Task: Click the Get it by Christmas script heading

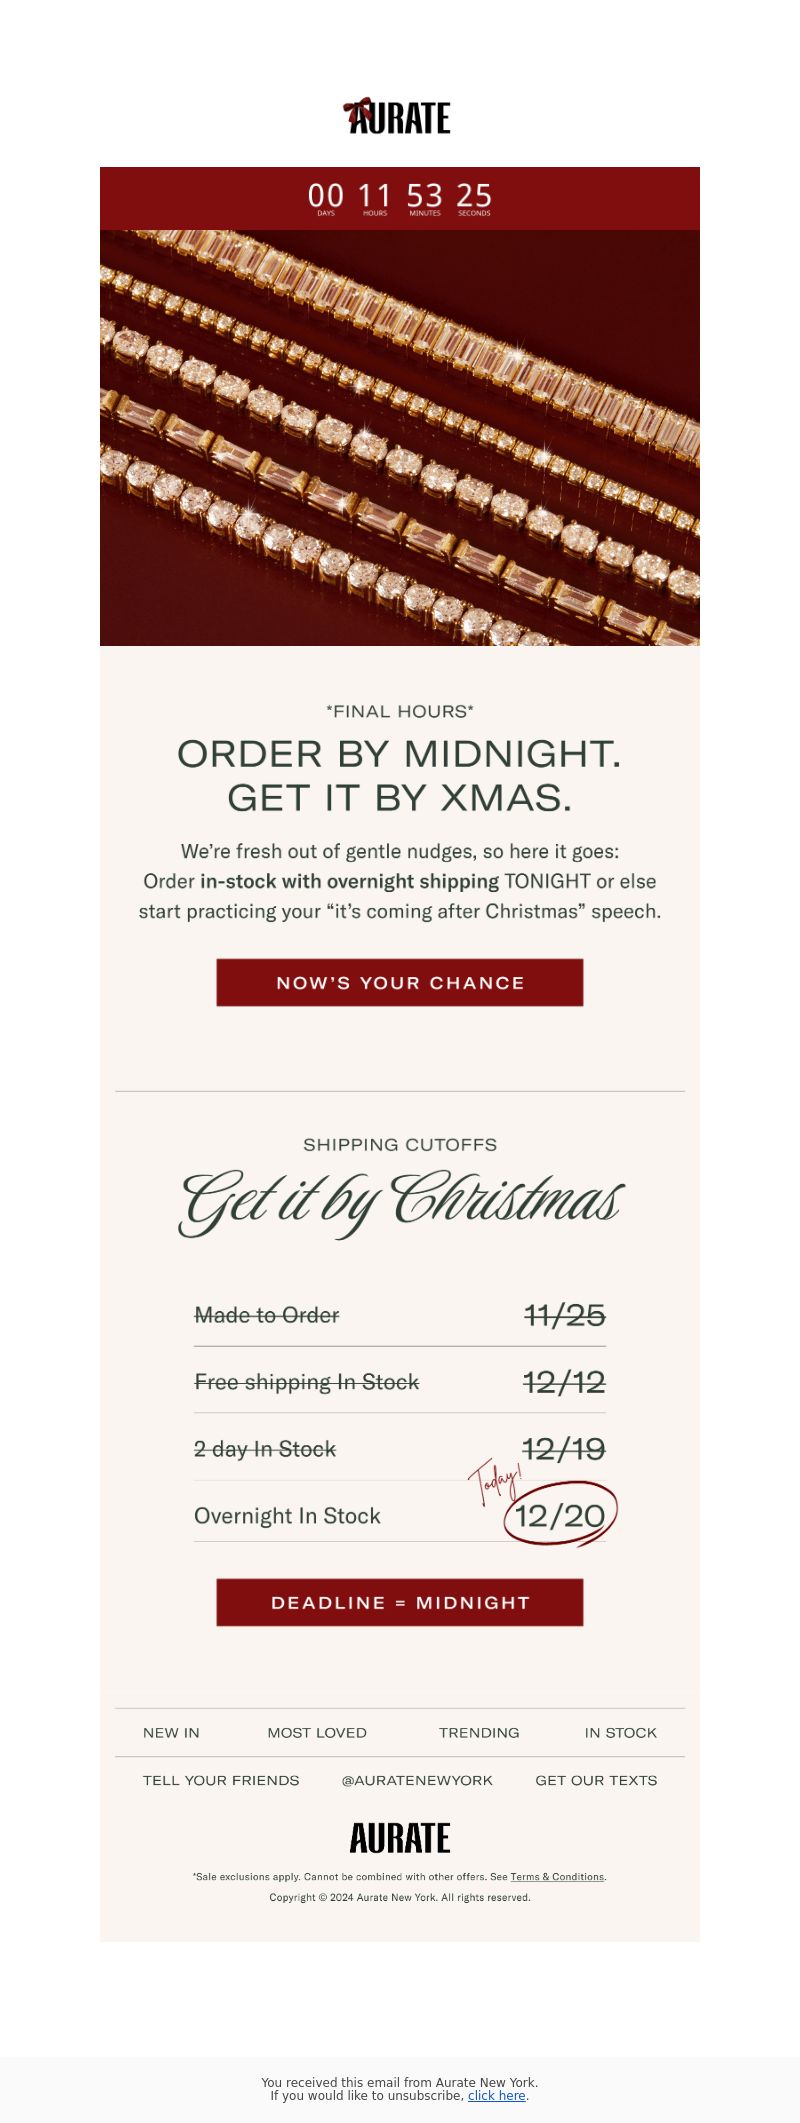Action: pyautogui.click(x=400, y=1203)
